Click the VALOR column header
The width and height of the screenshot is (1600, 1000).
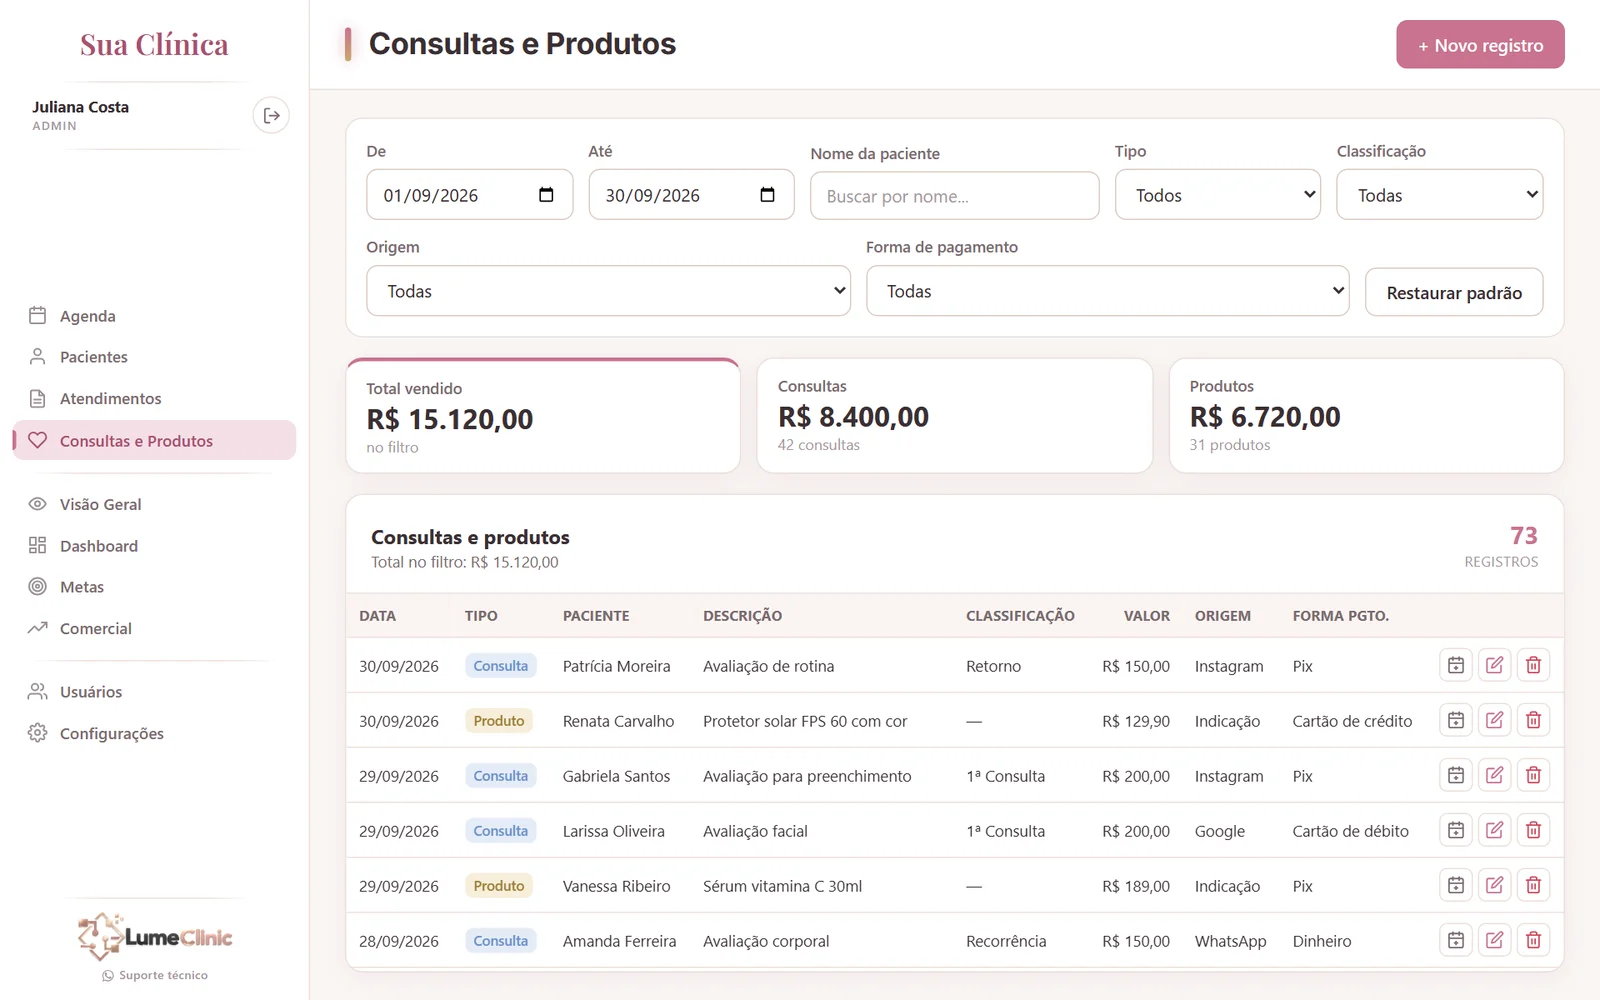coord(1146,616)
